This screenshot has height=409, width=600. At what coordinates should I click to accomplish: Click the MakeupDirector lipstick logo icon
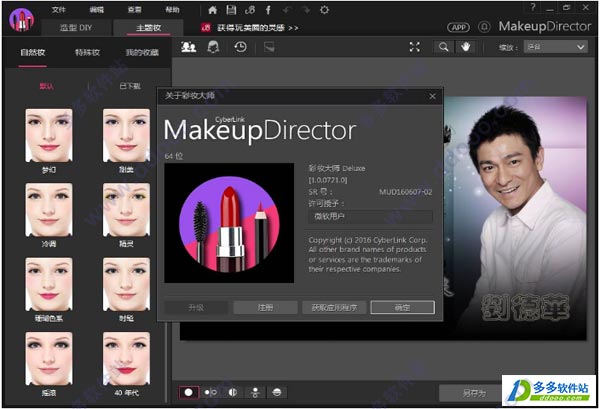pos(22,20)
